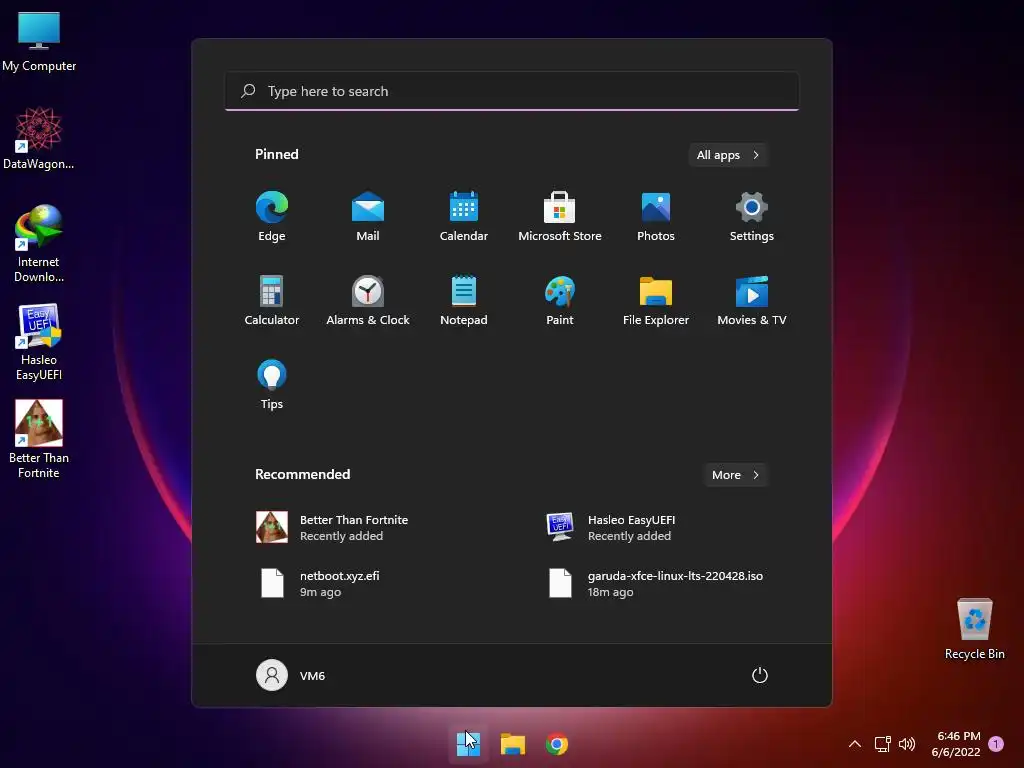
Task: Show More recommended items
Action: (x=735, y=475)
